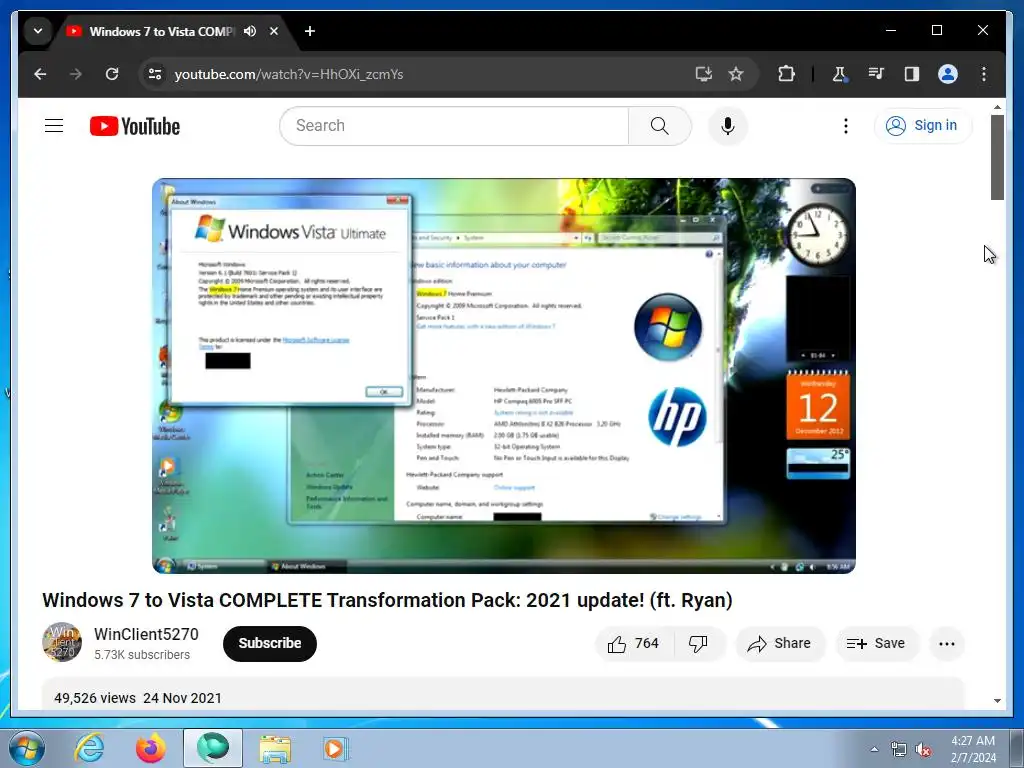Open the Chrome three-dot menu
1024x768 pixels.
984,74
